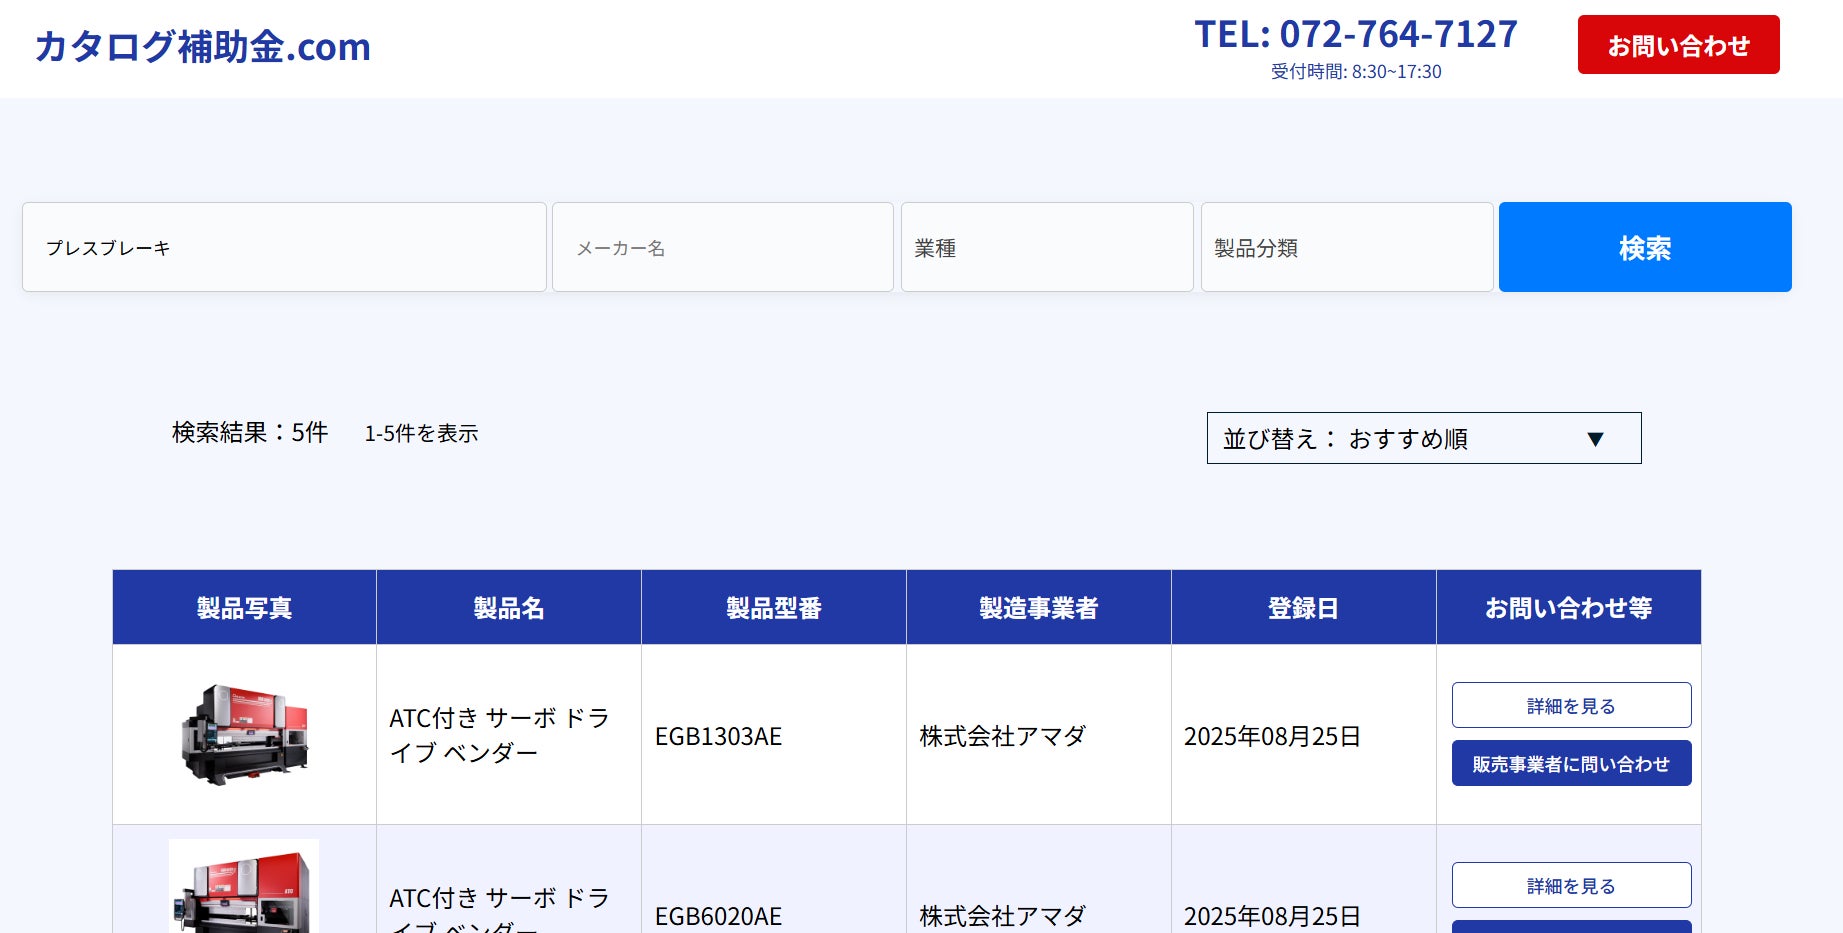Image resolution: width=1843 pixels, height=933 pixels.
Task: Click 株式会社アマダ in EGB6020AE row
Action: 1002,916
